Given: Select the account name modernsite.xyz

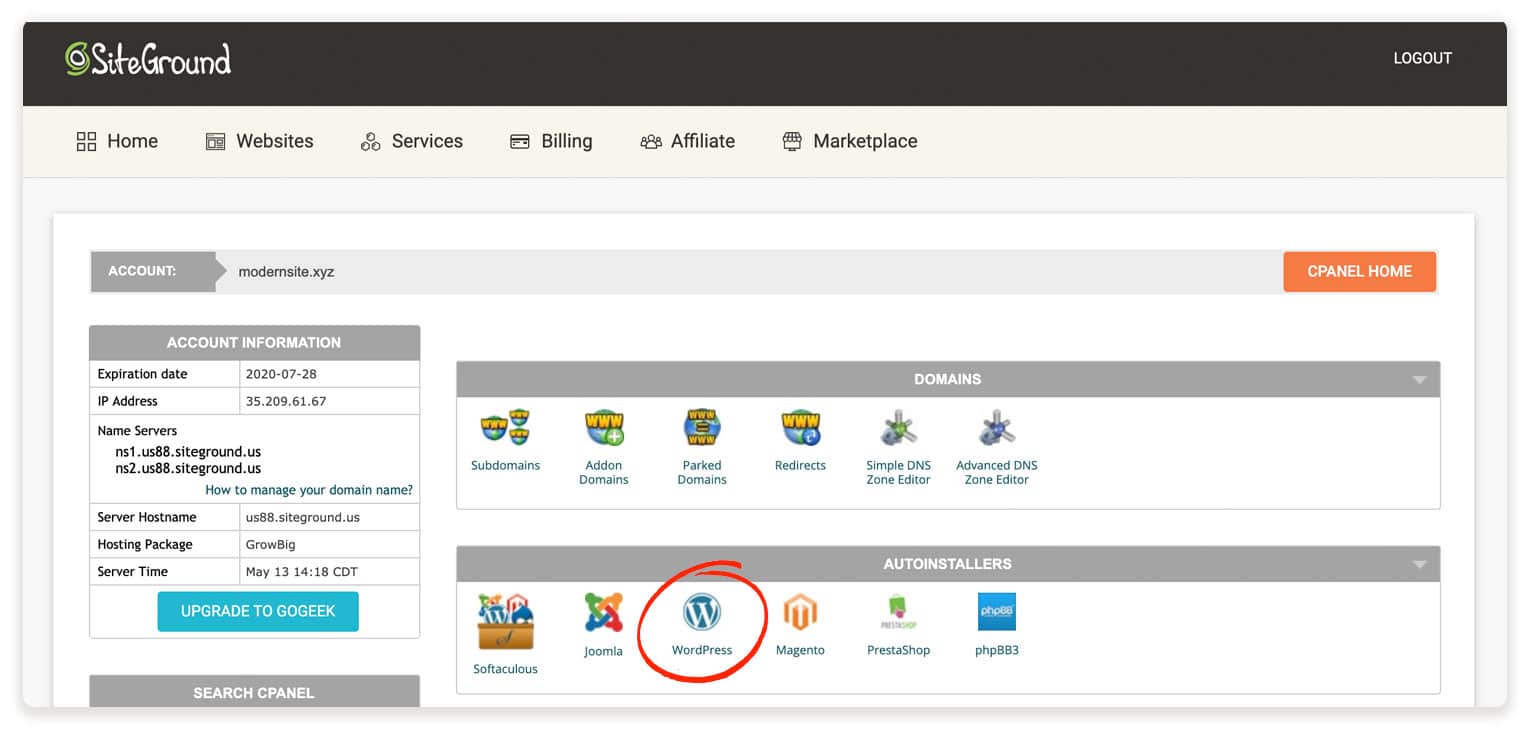Looking at the screenshot, I should click(x=286, y=272).
